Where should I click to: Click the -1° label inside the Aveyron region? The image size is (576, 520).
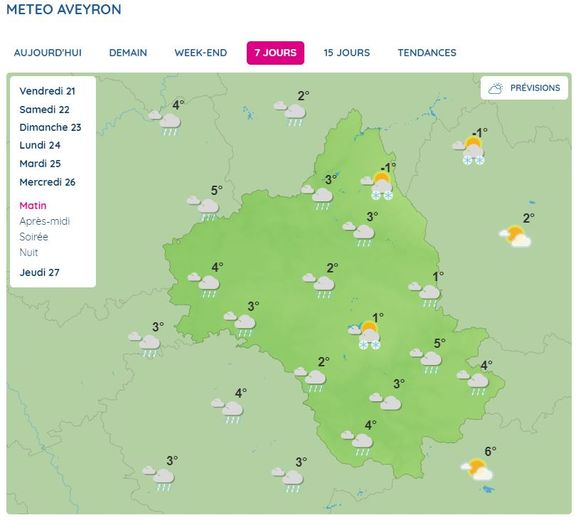(389, 167)
